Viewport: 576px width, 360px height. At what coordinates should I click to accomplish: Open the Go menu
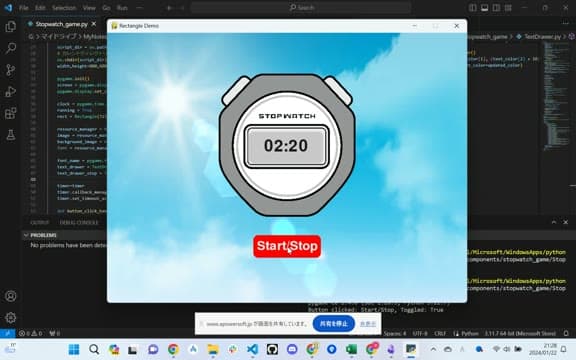point(106,8)
